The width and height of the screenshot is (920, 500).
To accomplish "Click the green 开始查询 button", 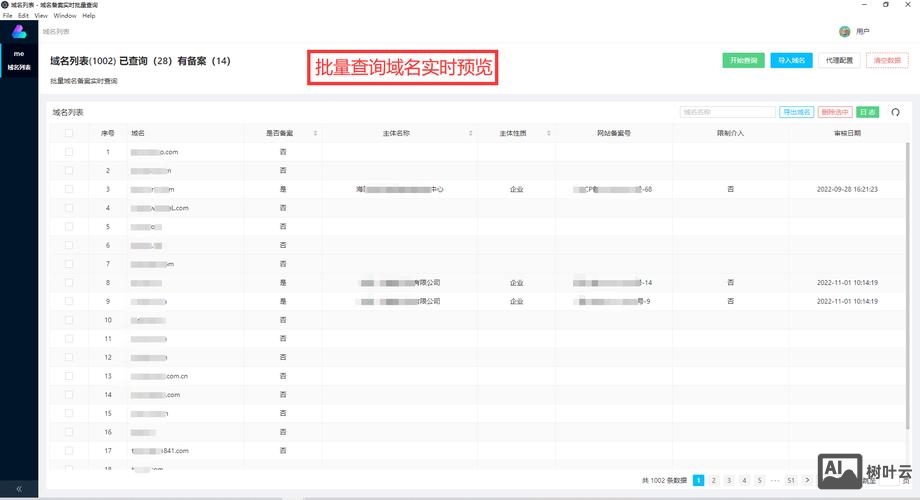I will (744, 60).
